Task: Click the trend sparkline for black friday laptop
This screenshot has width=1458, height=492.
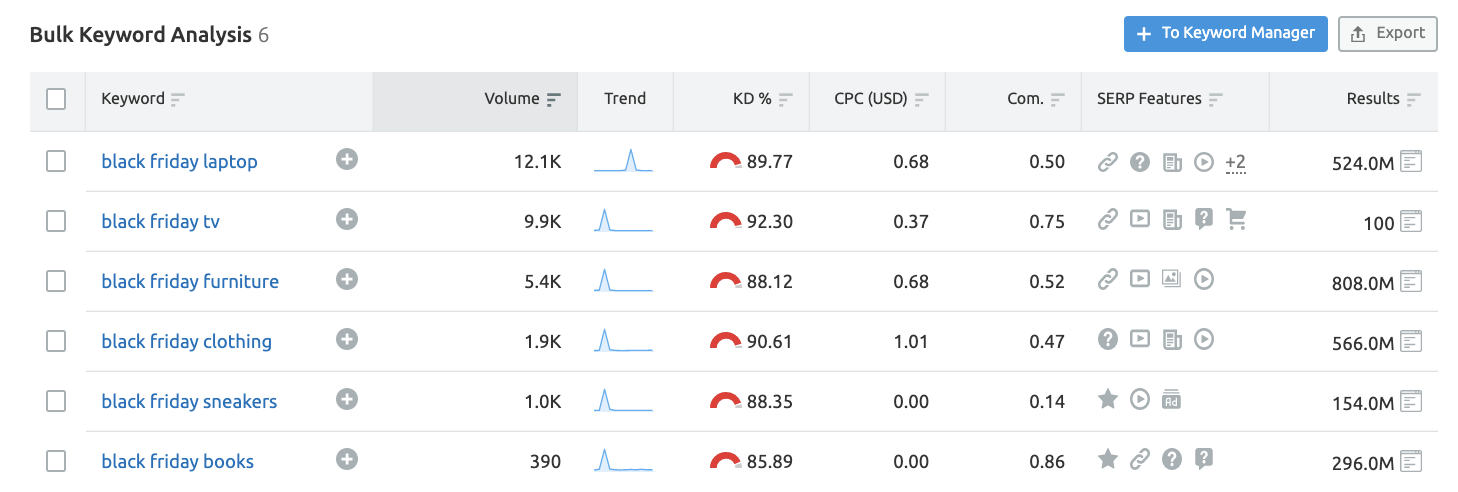Action: [623, 161]
